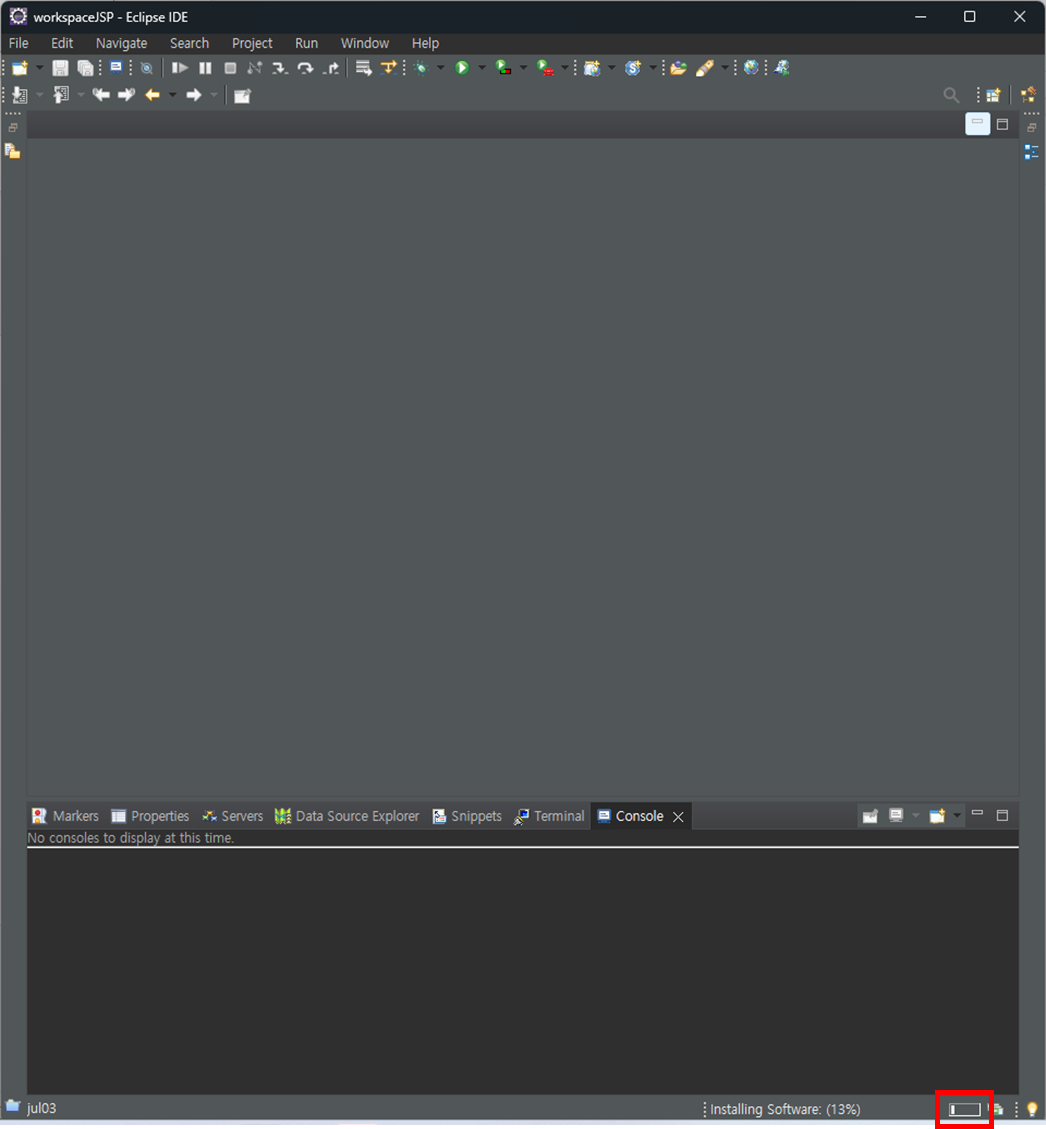
Task: Open the New Web Project dropdown arrow
Action: coord(612,68)
